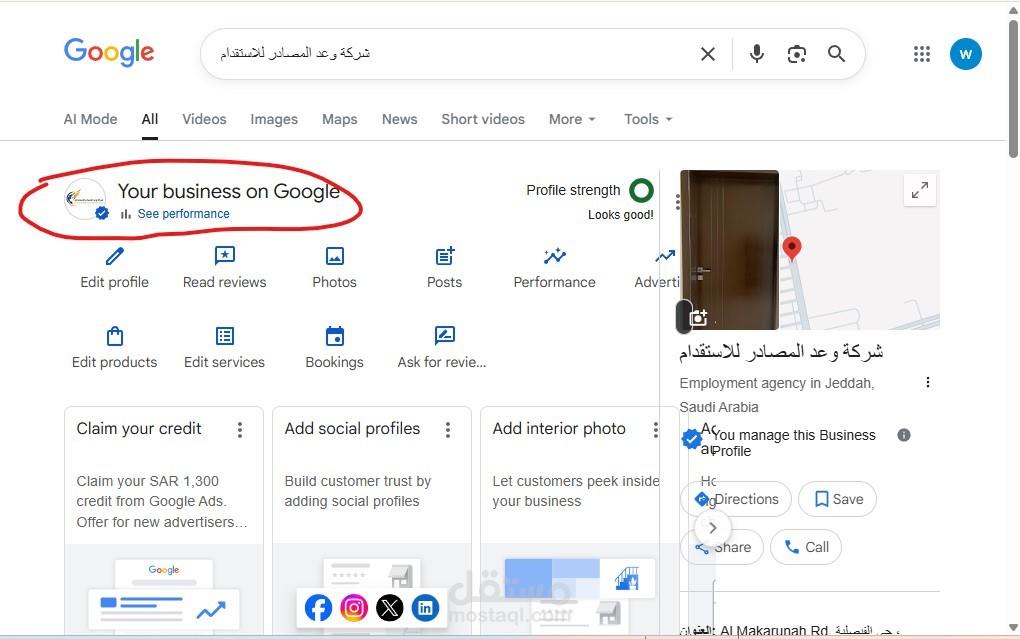Image resolution: width=1020 pixels, height=639 pixels.
Task: Open Claim your credit card options menu
Action: tap(240, 429)
